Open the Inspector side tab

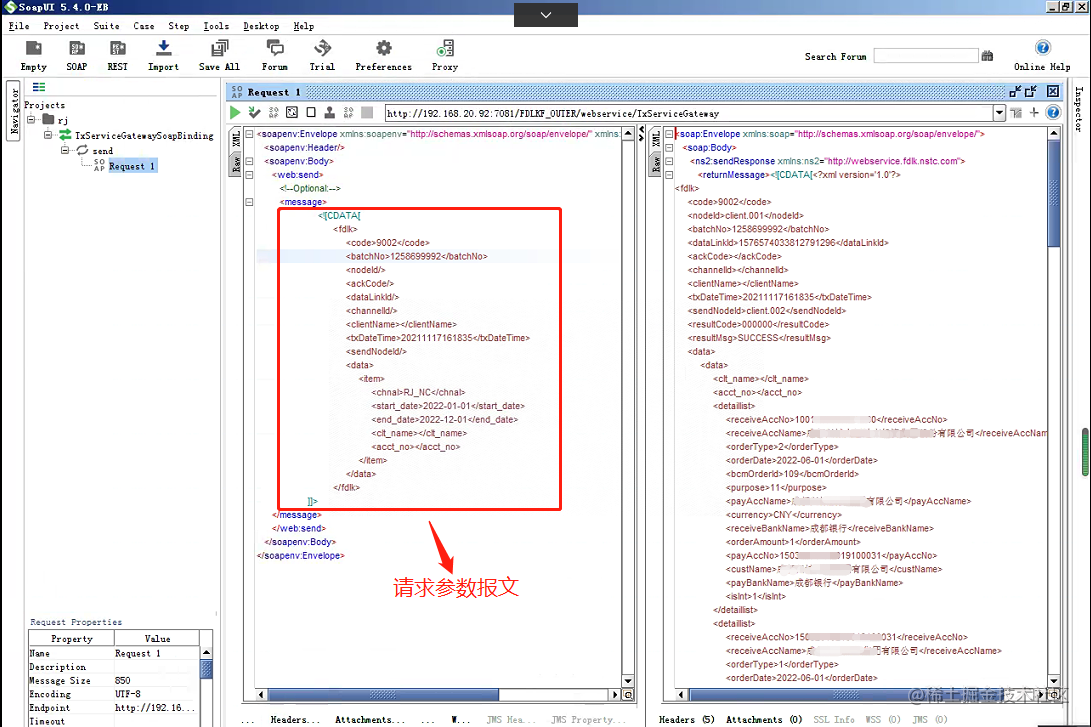[1080, 109]
